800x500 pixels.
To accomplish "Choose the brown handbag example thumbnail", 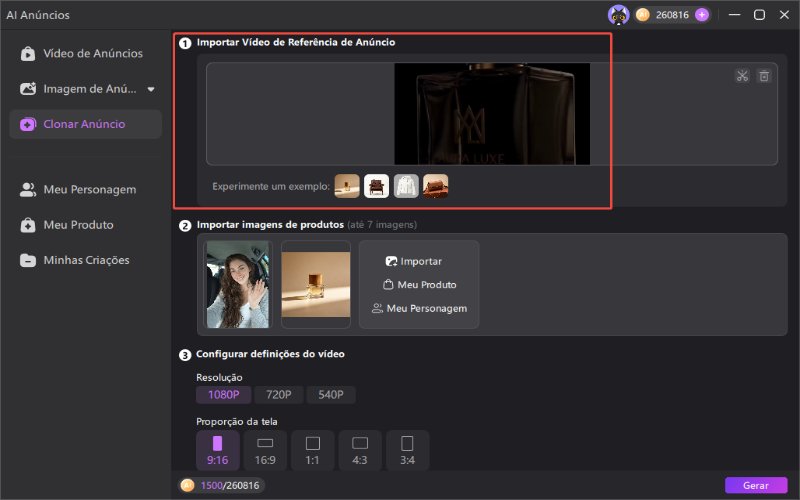I will click(435, 186).
